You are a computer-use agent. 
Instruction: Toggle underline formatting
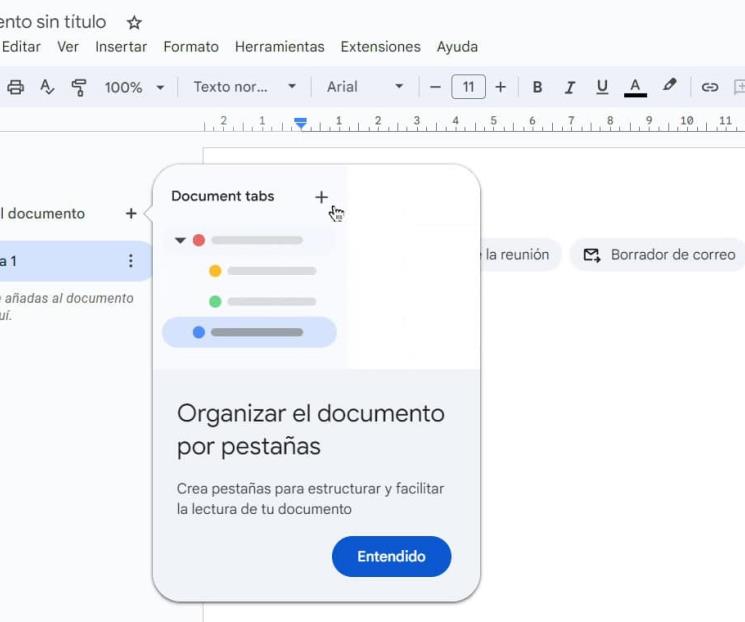coord(602,87)
